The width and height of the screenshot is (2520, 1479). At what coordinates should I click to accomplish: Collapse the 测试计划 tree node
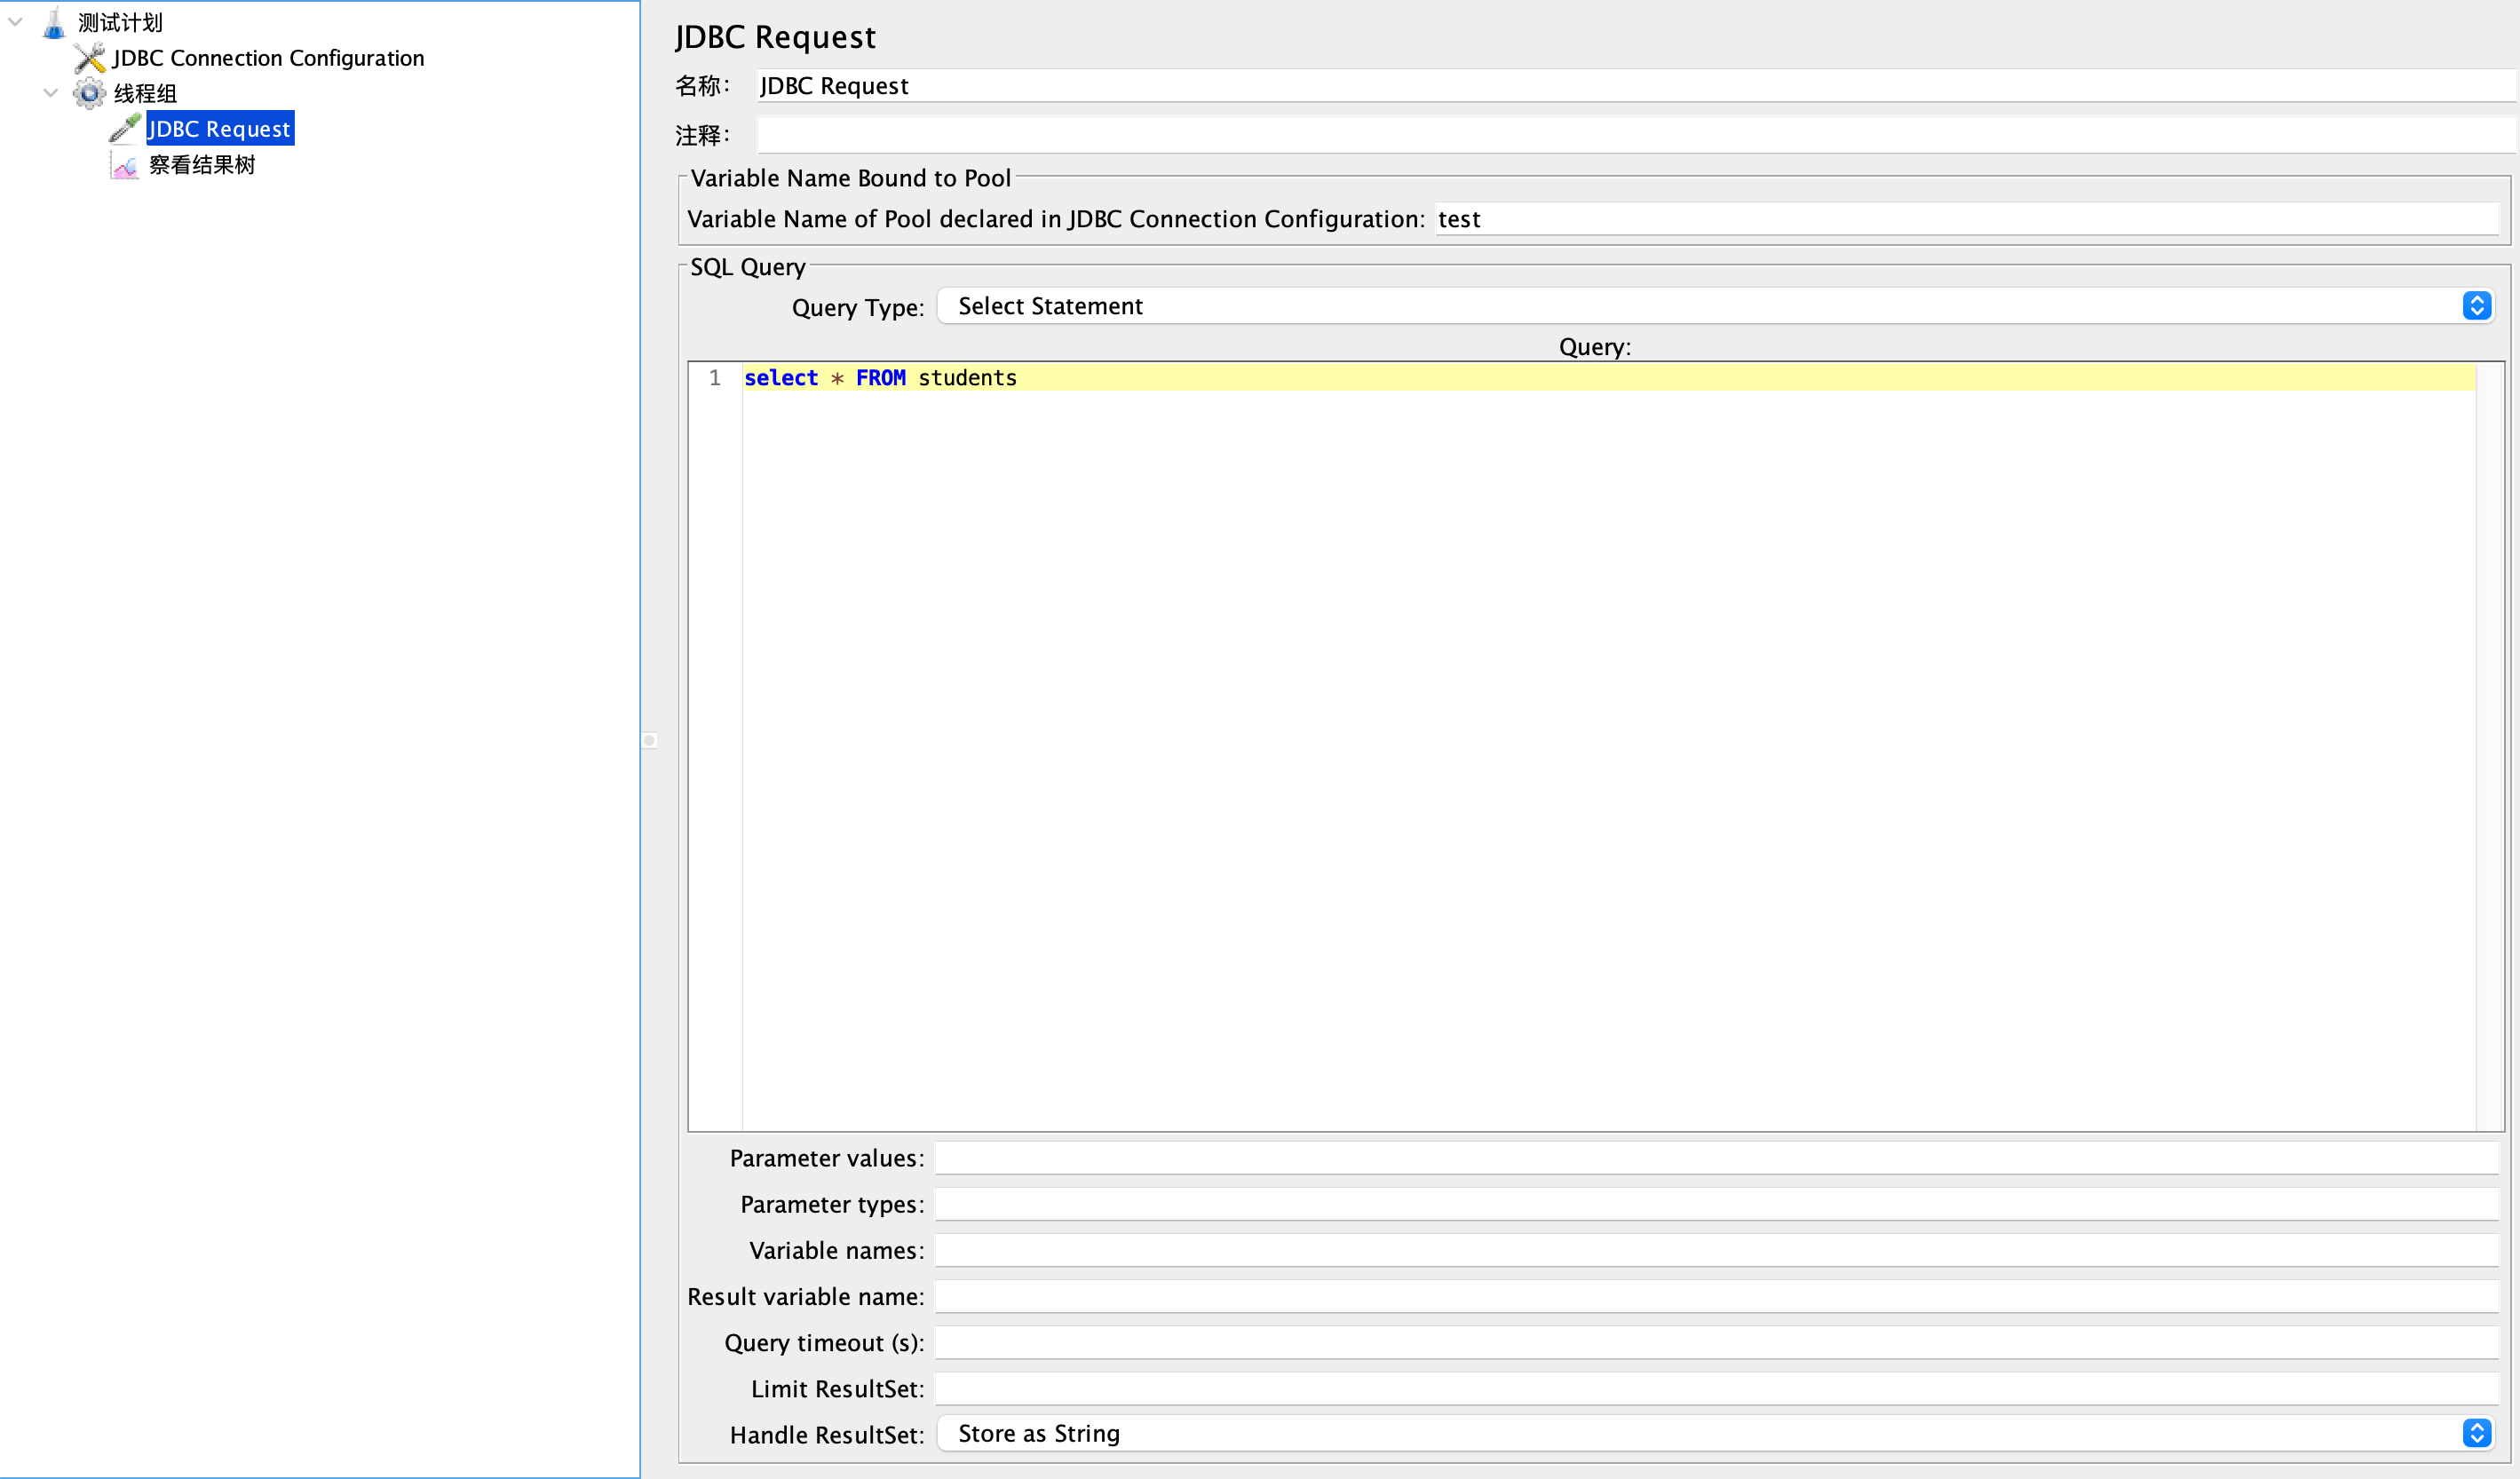pyautogui.click(x=16, y=21)
